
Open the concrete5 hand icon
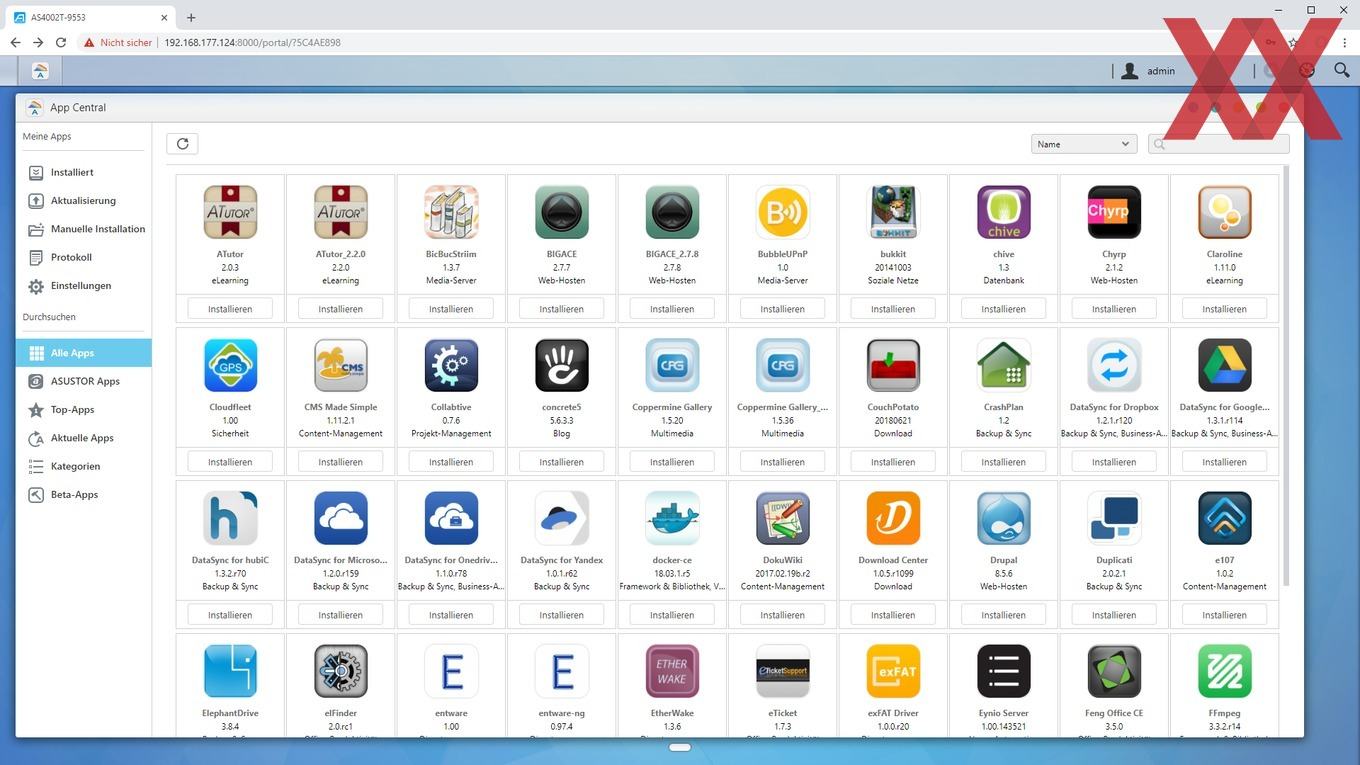562,365
